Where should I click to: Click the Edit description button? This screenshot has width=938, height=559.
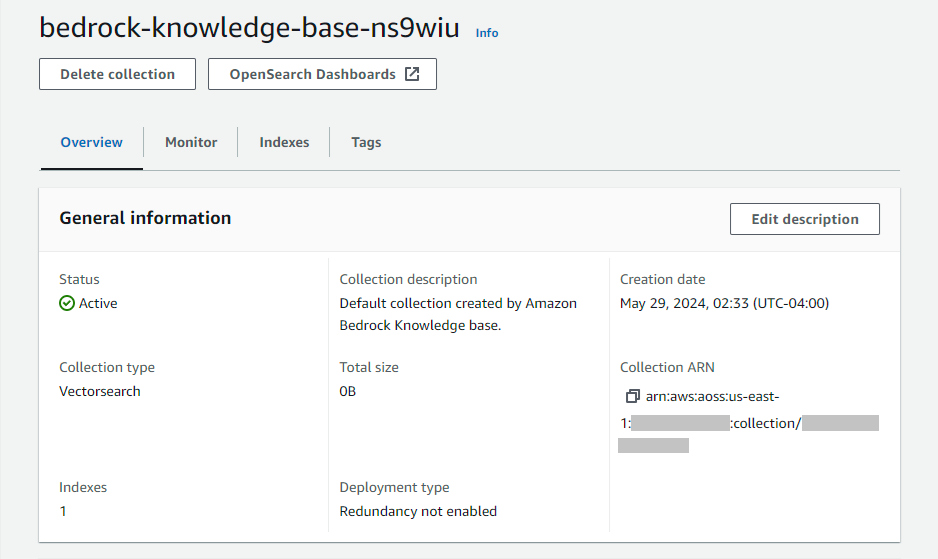pyautogui.click(x=805, y=219)
